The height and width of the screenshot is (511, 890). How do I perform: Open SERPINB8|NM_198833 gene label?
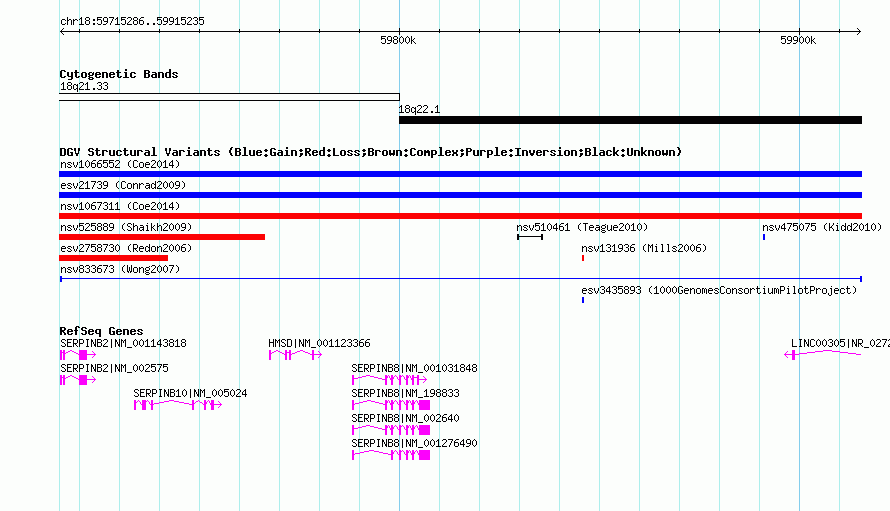405,393
